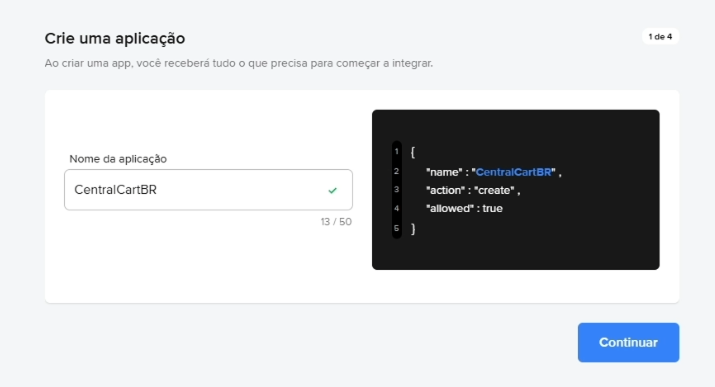Image resolution: width=715 pixels, height=387 pixels.
Task: Click the green checkmark validation icon
Action: 332,190
